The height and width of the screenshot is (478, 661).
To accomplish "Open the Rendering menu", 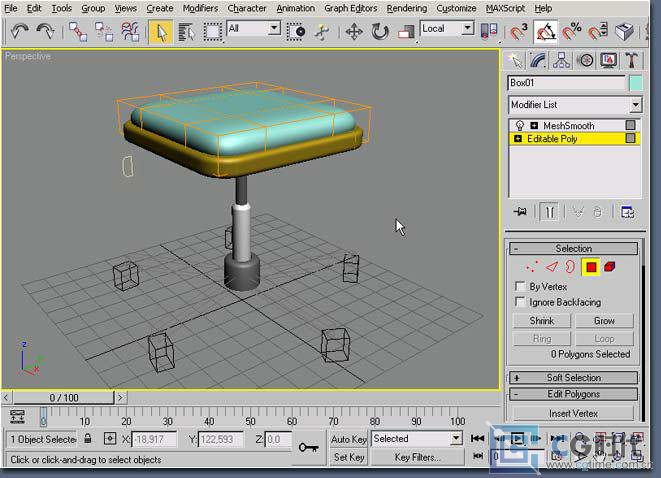I will (407, 8).
